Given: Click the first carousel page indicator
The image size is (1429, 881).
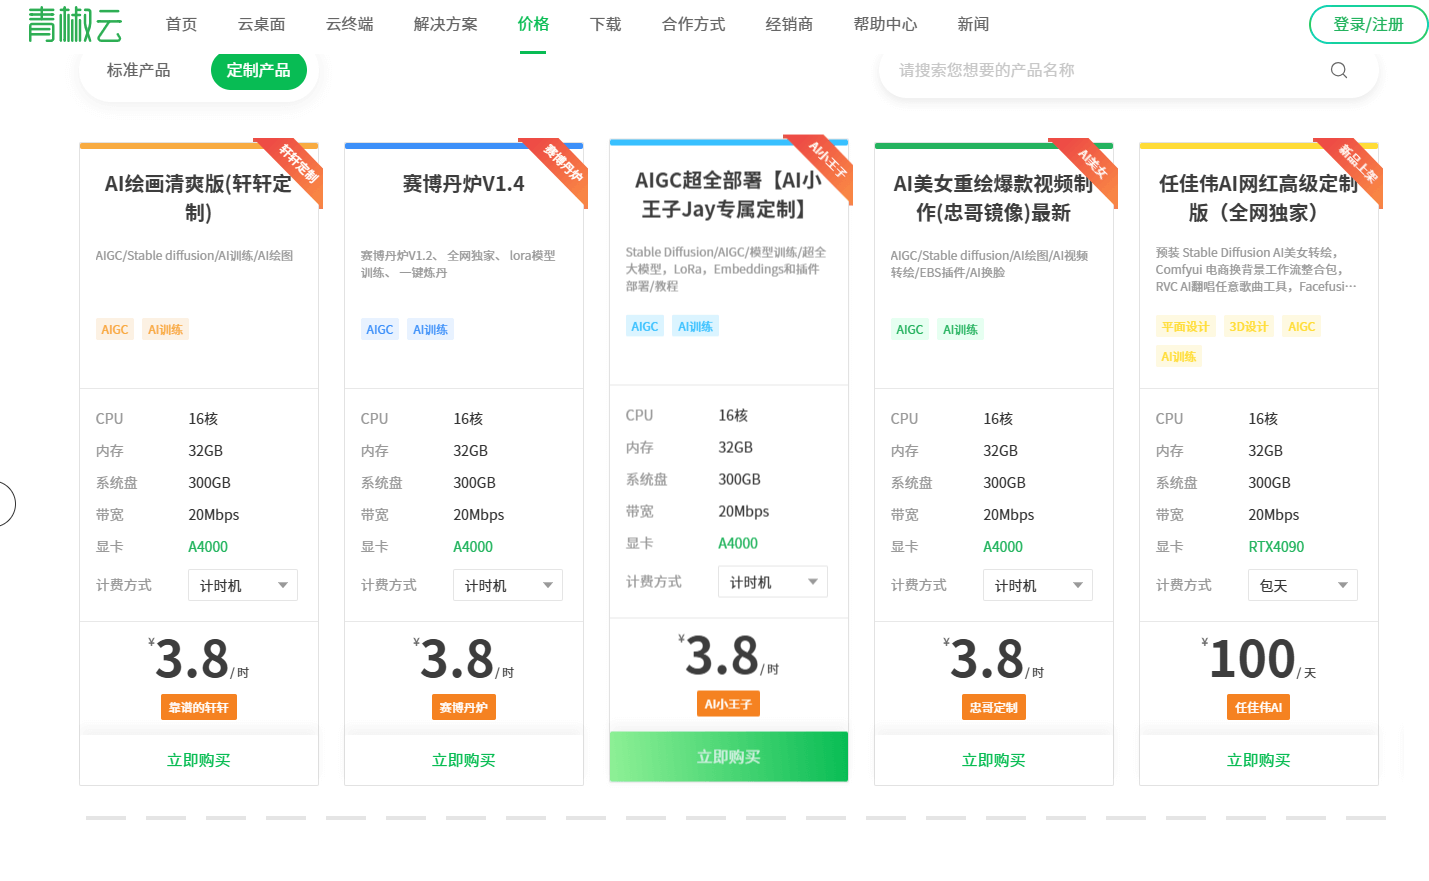Looking at the screenshot, I should point(106,818).
